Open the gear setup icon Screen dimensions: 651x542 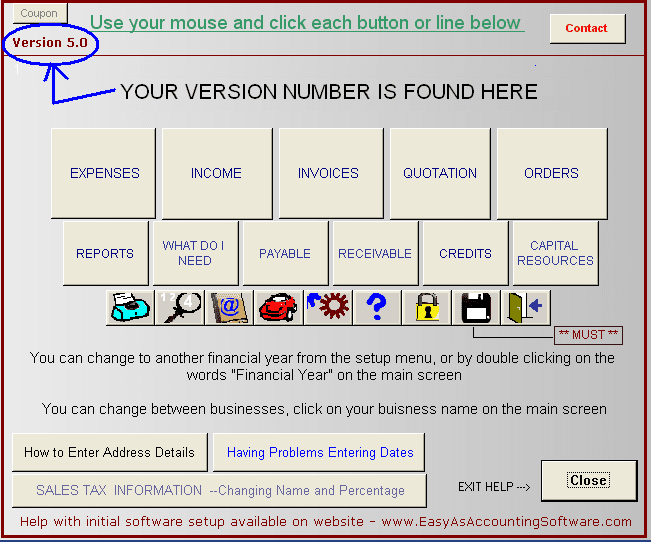328,307
